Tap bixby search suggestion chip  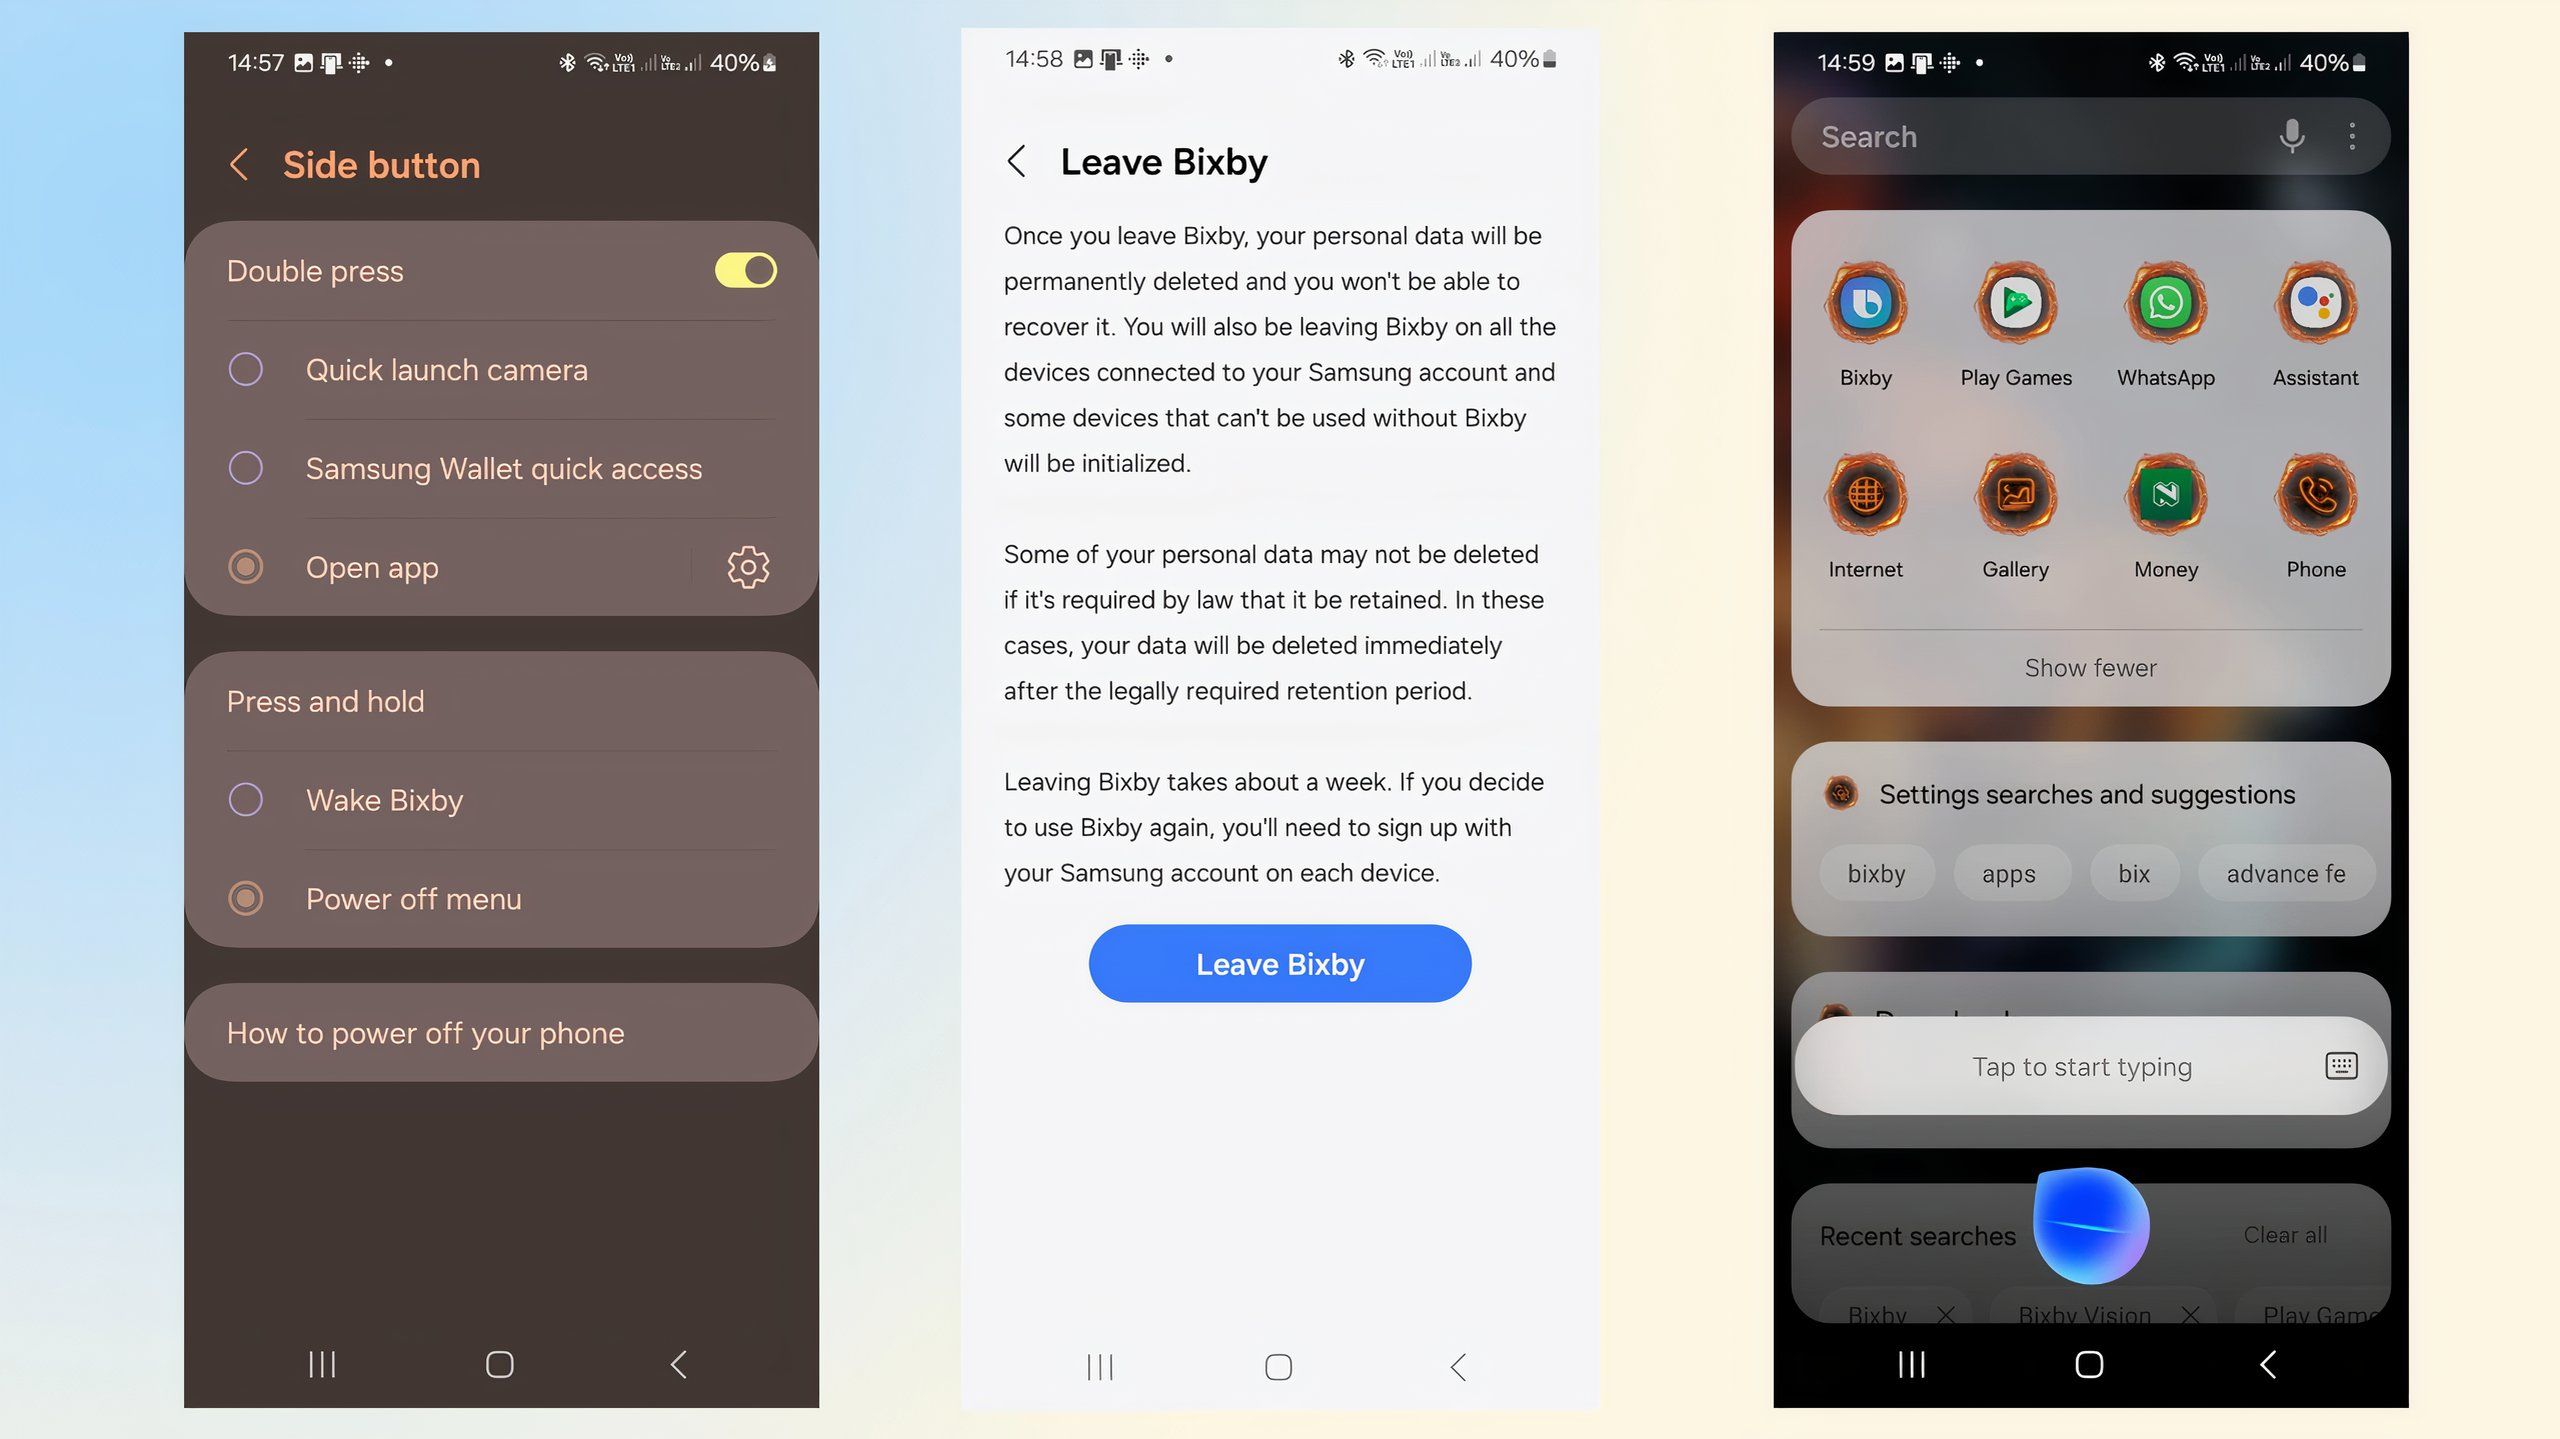click(1876, 873)
